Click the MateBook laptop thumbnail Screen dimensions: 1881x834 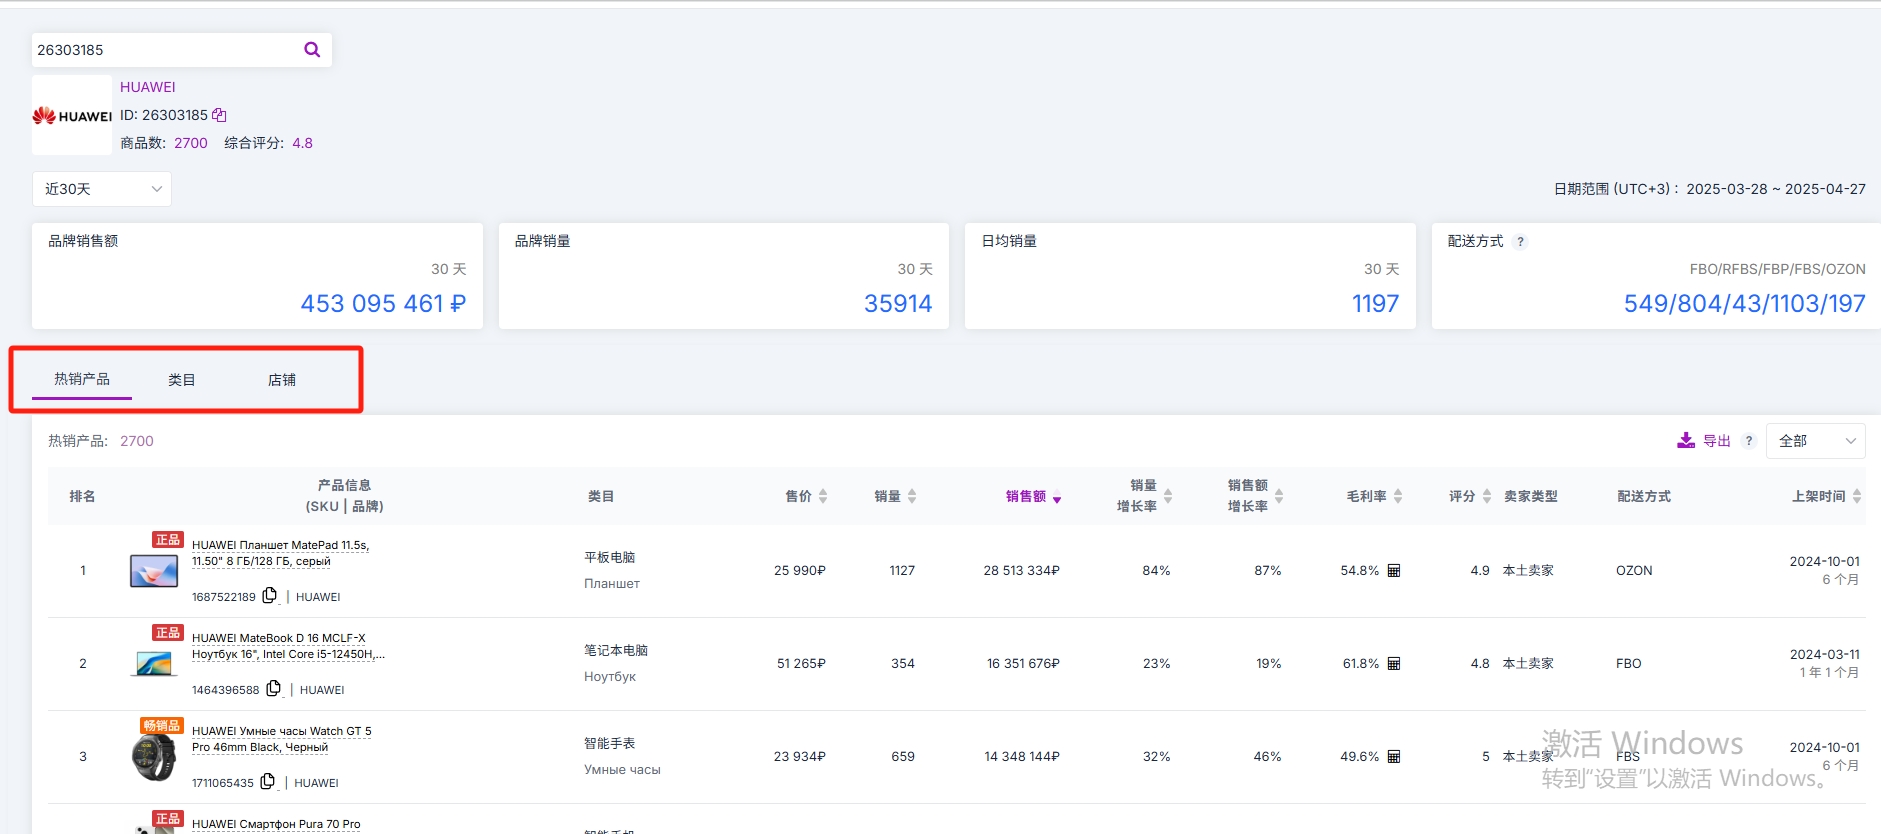154,664
